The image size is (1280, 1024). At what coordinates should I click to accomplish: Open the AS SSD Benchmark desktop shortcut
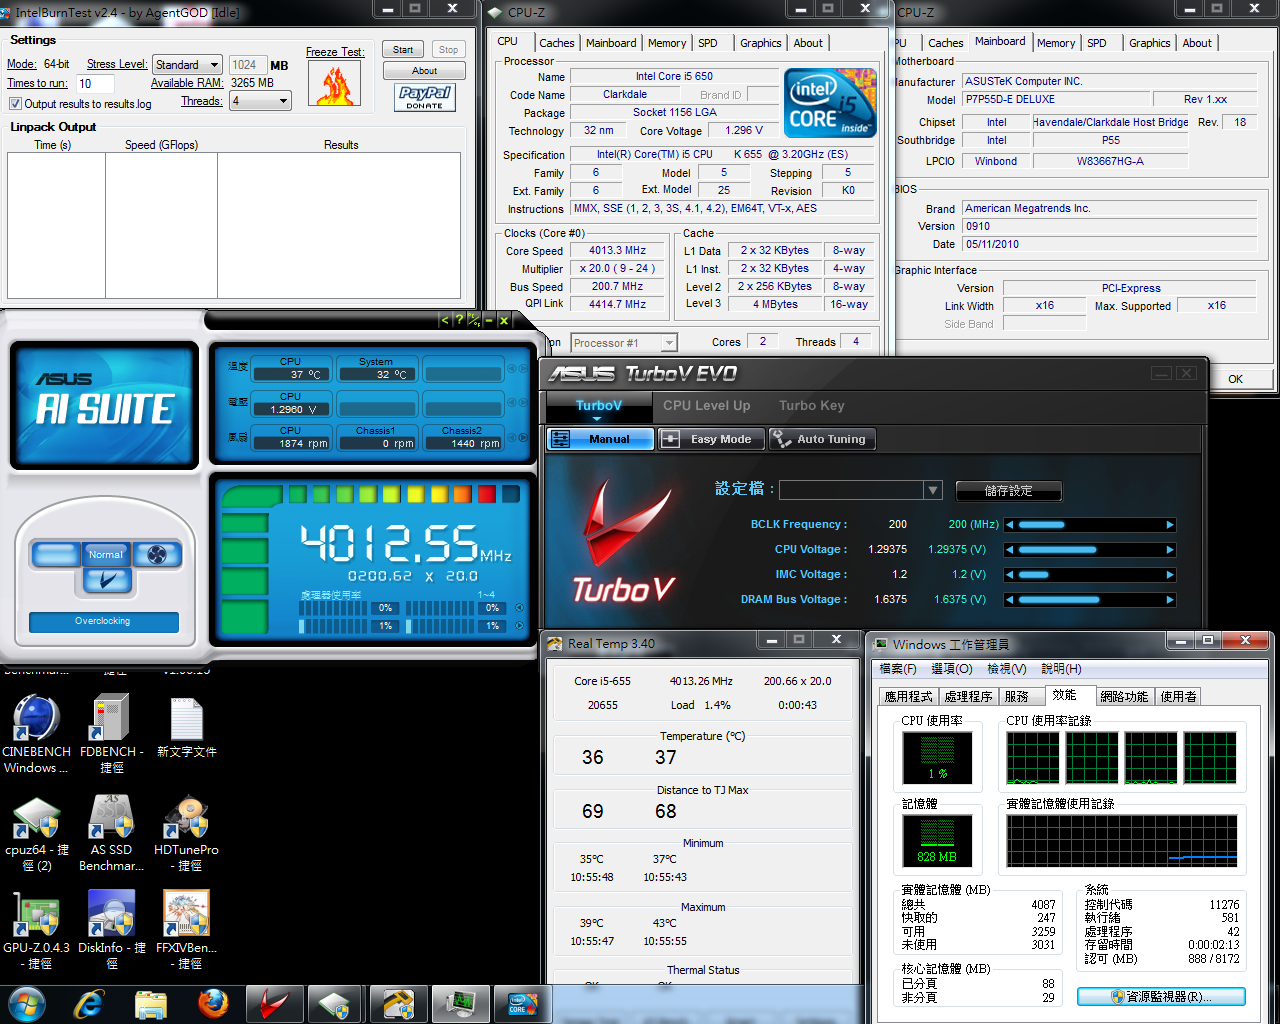[112, 834]
